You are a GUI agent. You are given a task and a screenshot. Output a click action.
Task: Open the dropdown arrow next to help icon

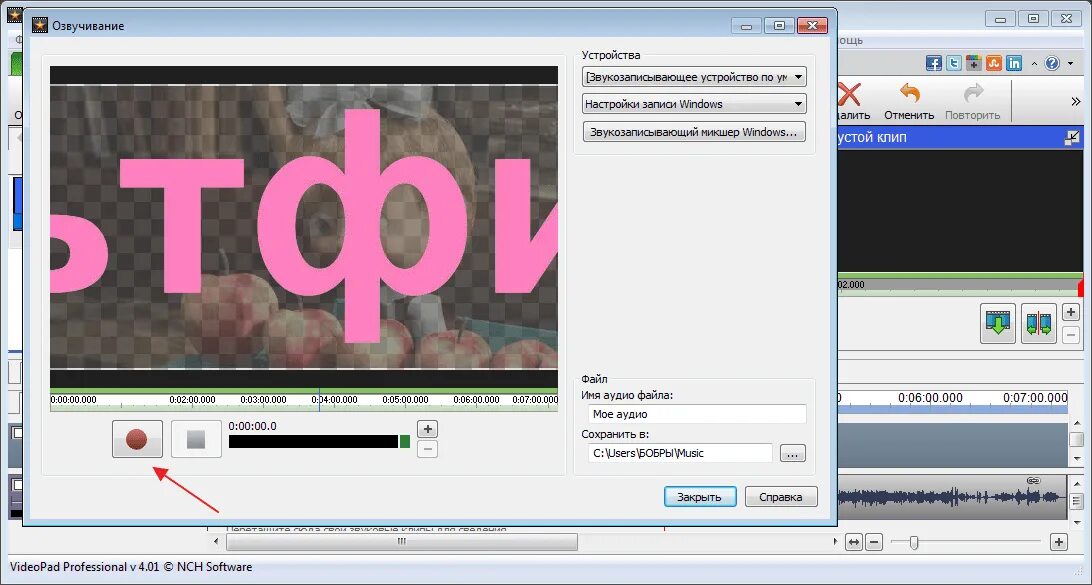(x=1068, y=64)
